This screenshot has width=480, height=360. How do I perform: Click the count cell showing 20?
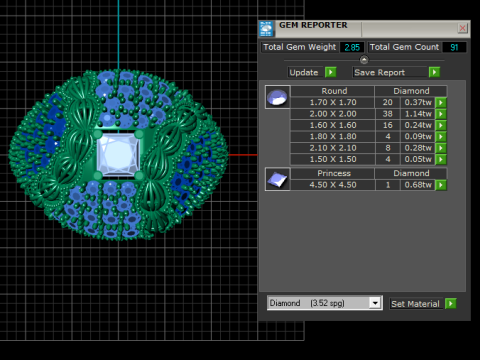click(388, 103)
